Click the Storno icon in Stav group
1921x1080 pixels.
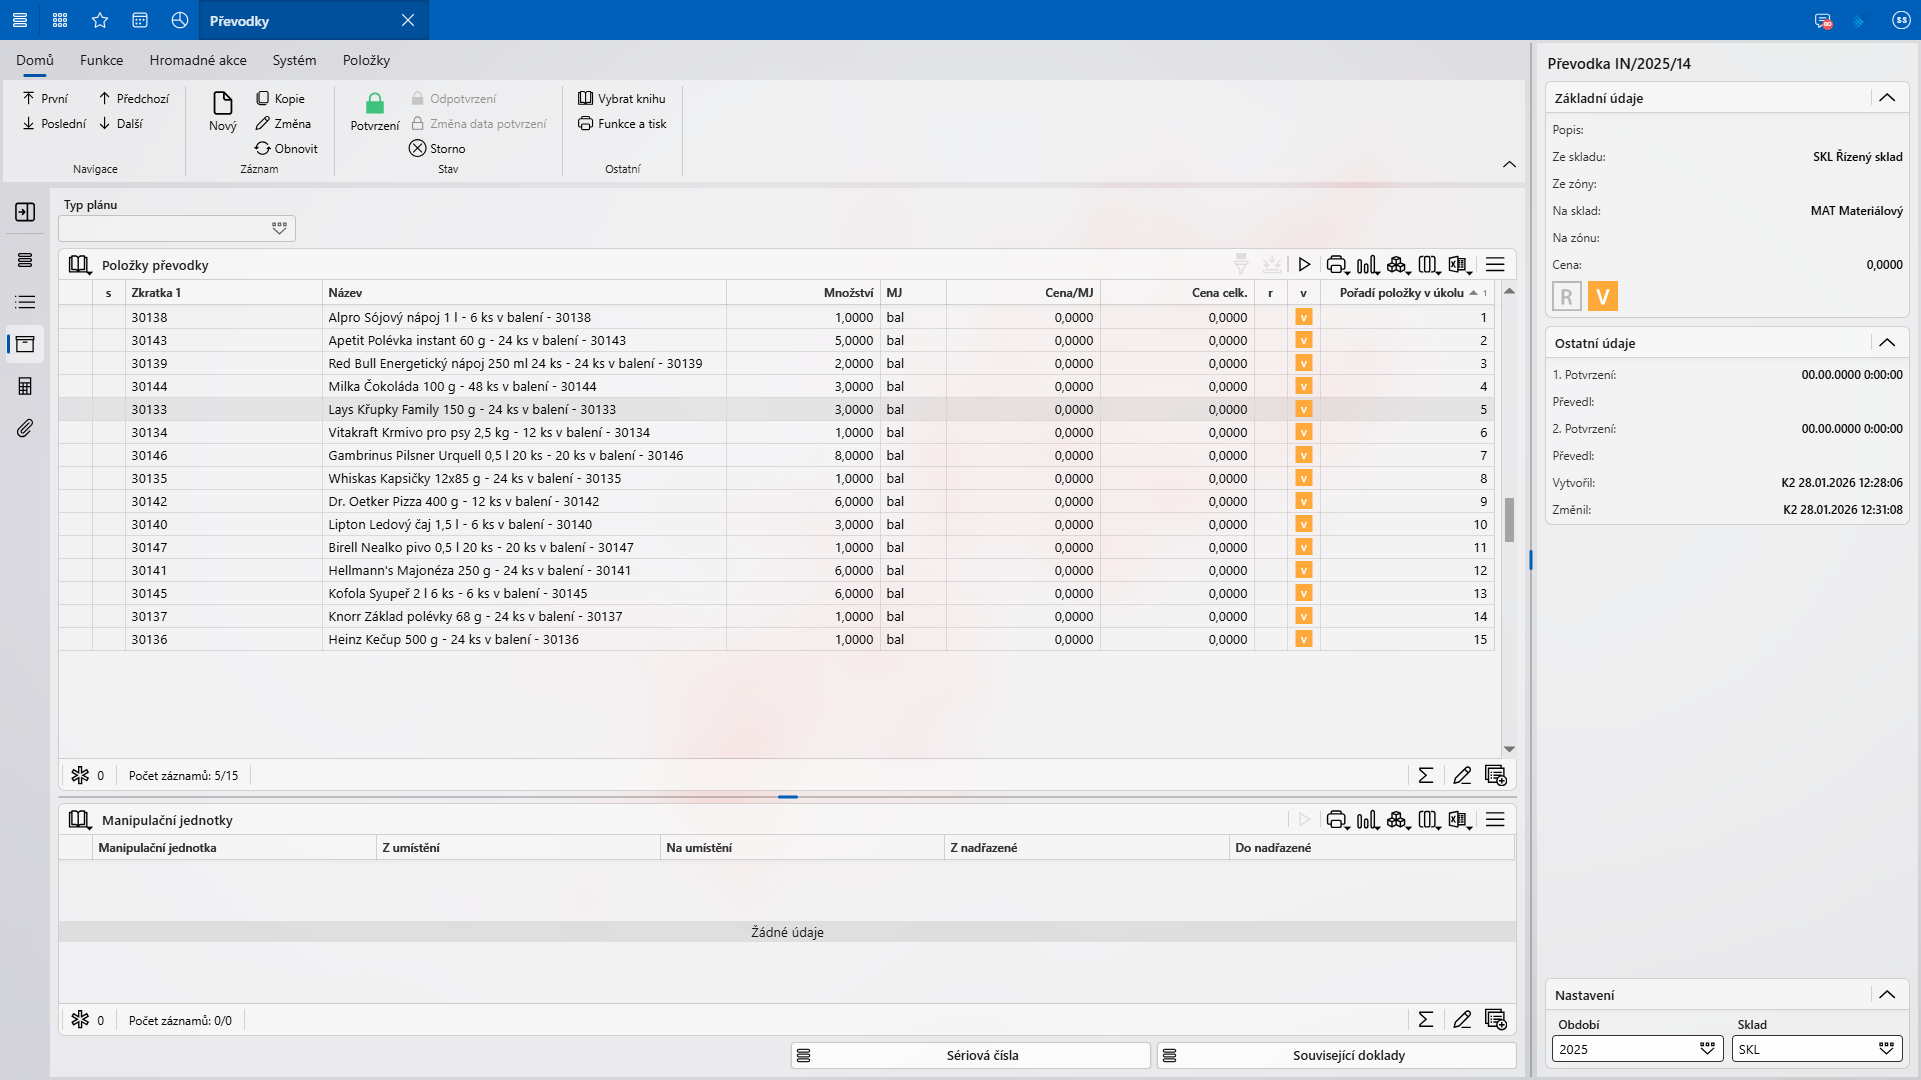point(418,148)
